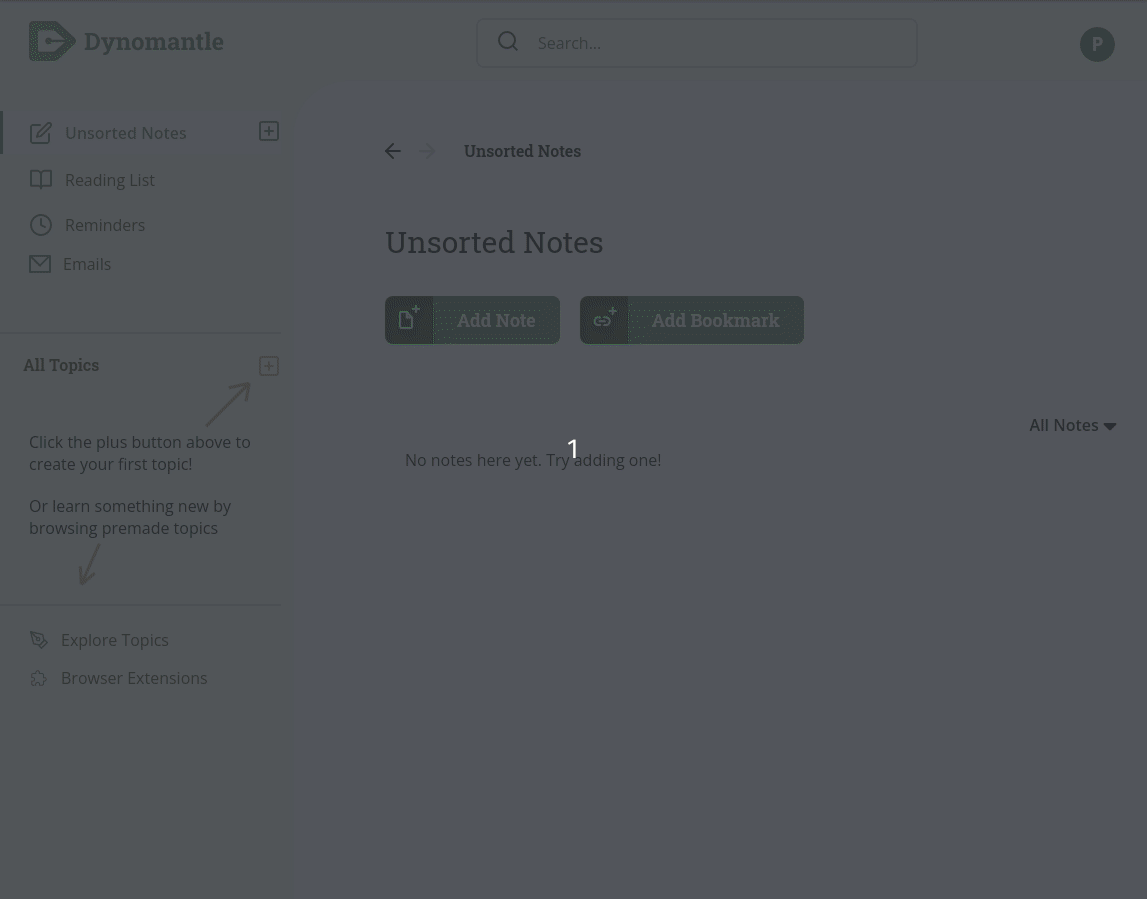This screenshot has width=1147, height=899.
Task: Click 'Click the plus button above' hint
Action: pos(140,453)
